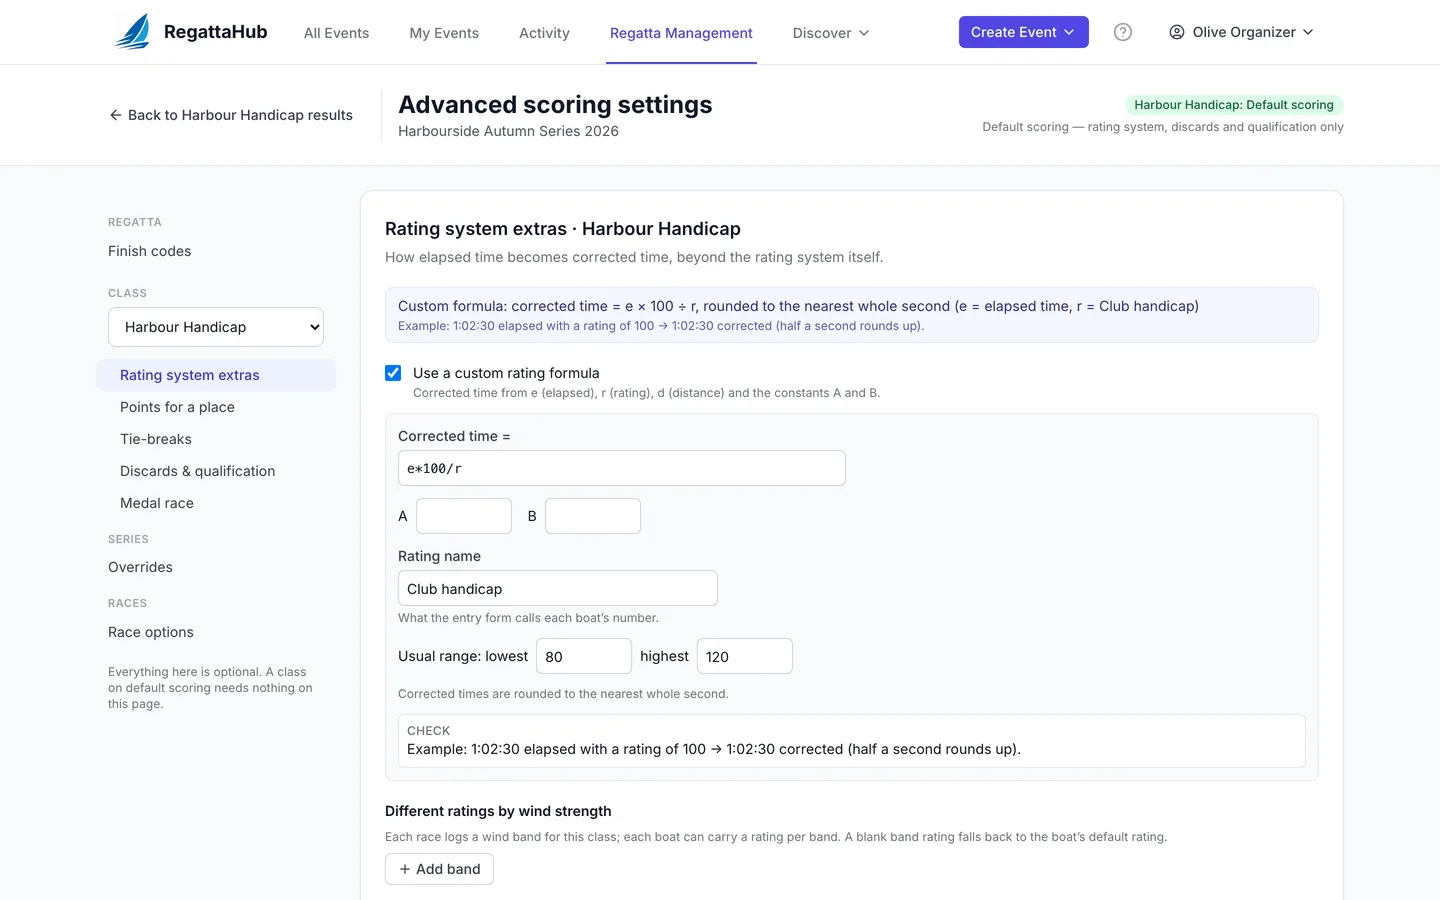Open Race options settings

(151, 632)
